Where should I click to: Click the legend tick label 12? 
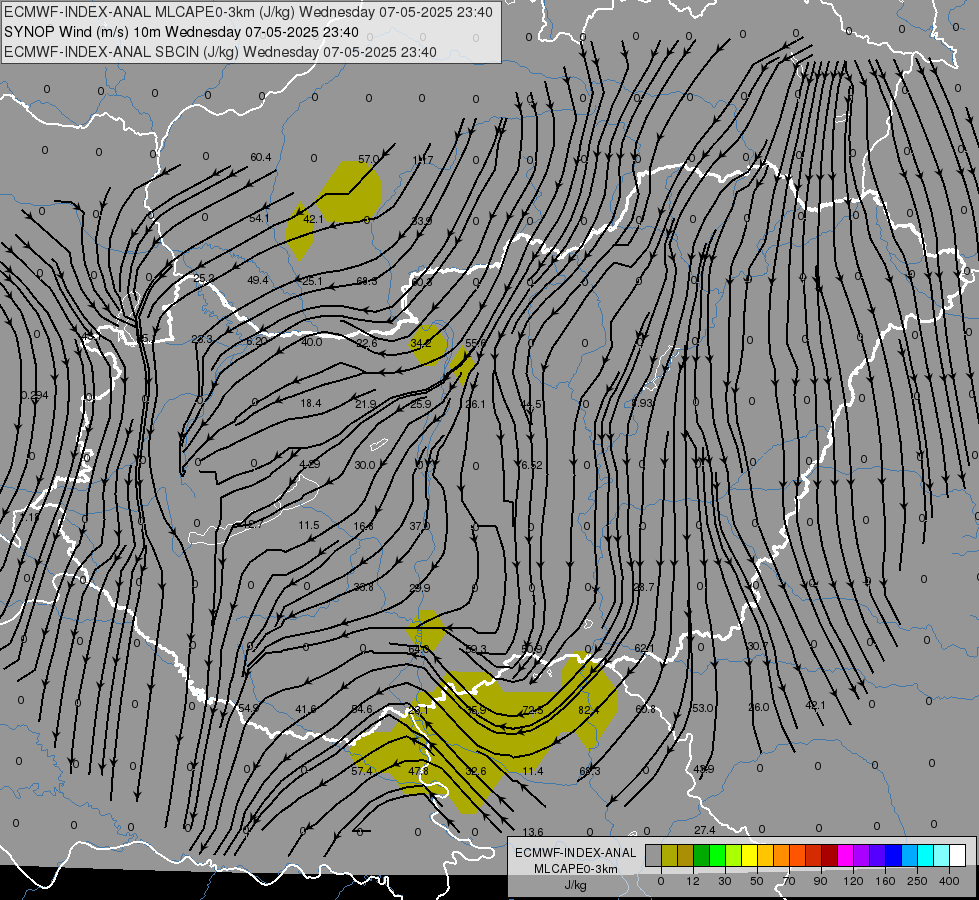pyautogui.click(x=692, y=881)
